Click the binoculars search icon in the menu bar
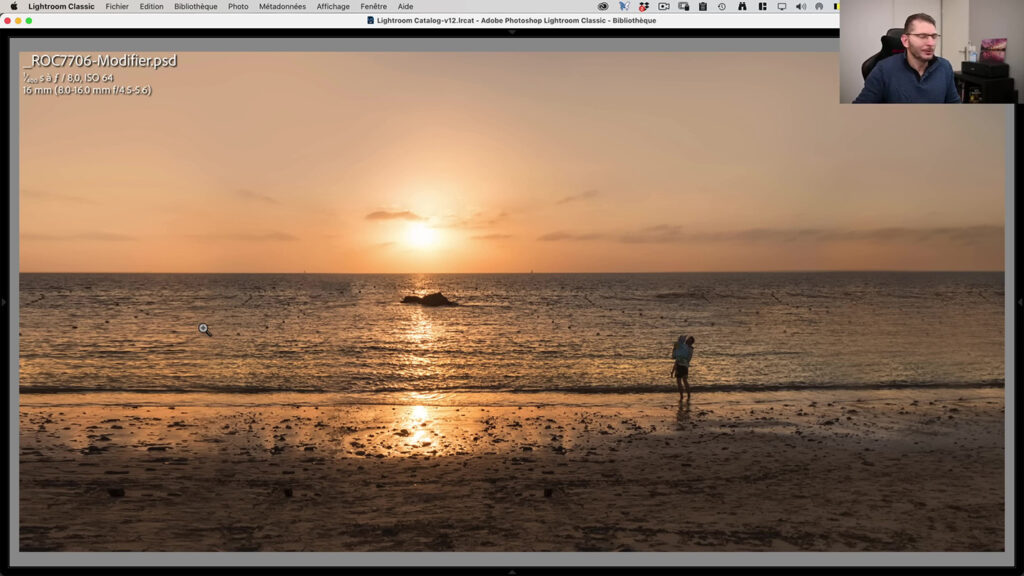1024x576 pixels. click(x=741, y=6)
